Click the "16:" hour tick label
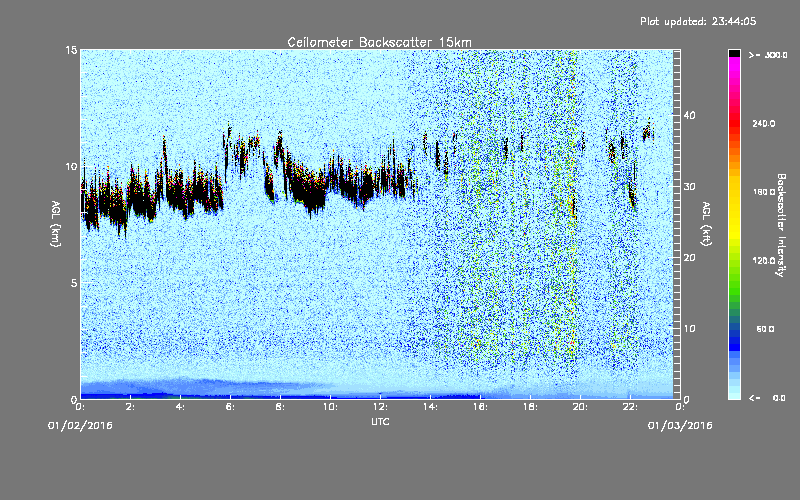Viewport: 800px width, 500px height. click(480, 407)
